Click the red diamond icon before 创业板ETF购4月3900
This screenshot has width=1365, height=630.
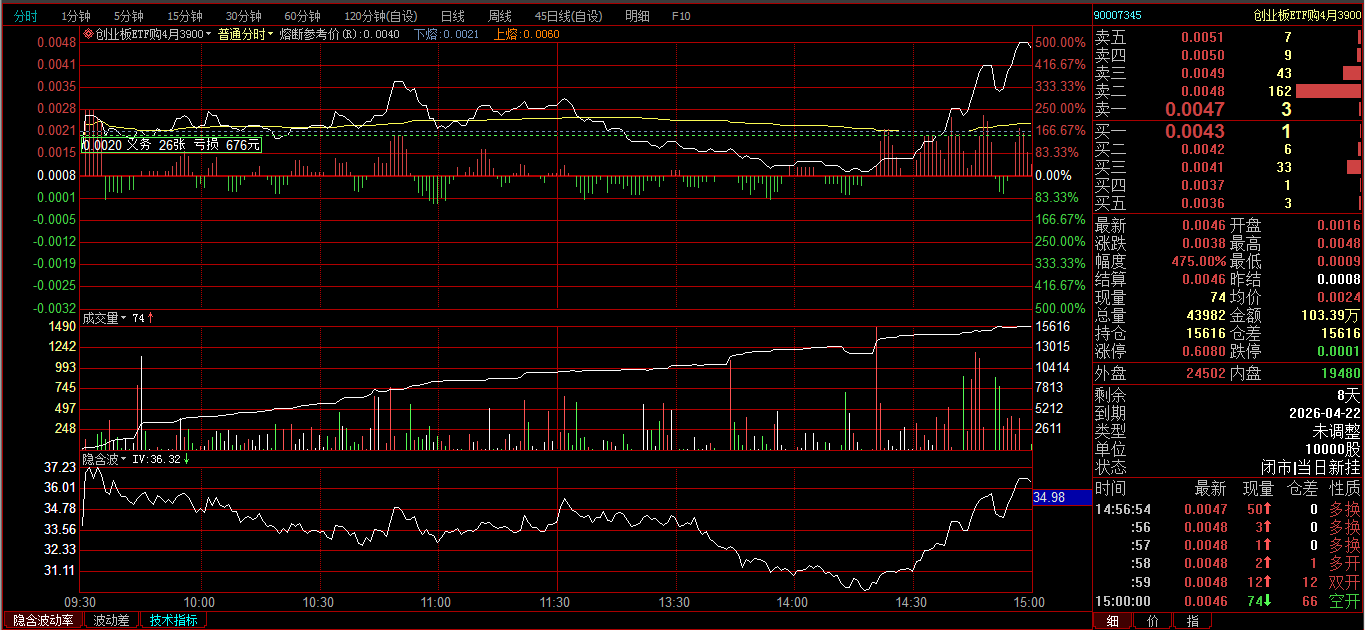[88, 34]
